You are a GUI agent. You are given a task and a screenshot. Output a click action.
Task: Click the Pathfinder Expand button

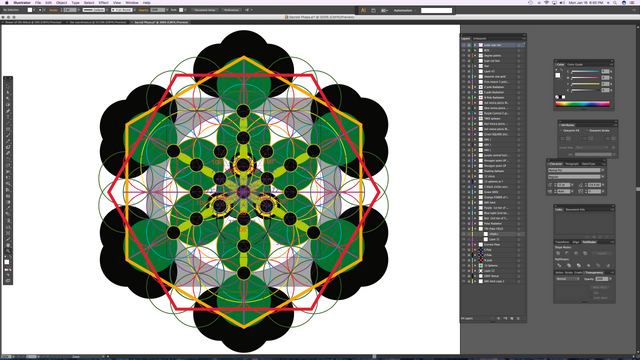601,253
